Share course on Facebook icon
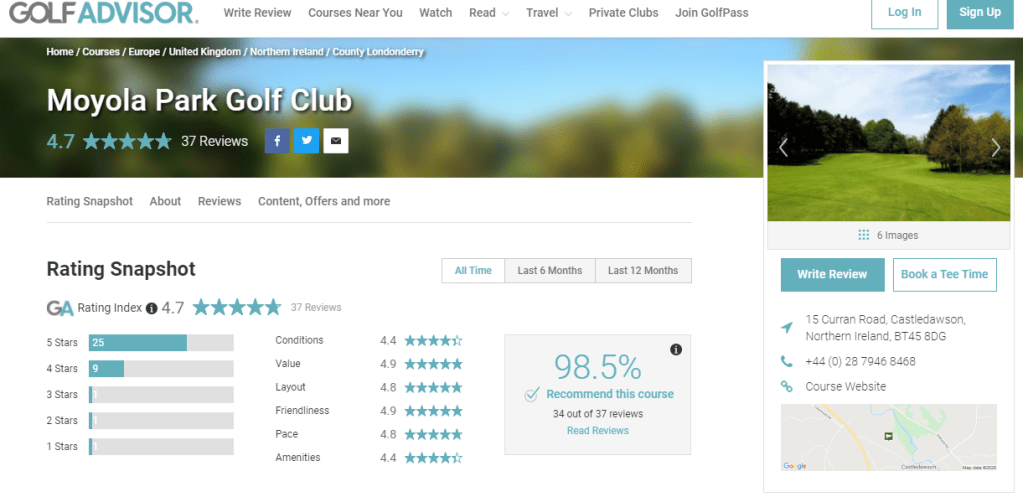This screenshot has height=497, width=1023. click(x=277, y=140)
